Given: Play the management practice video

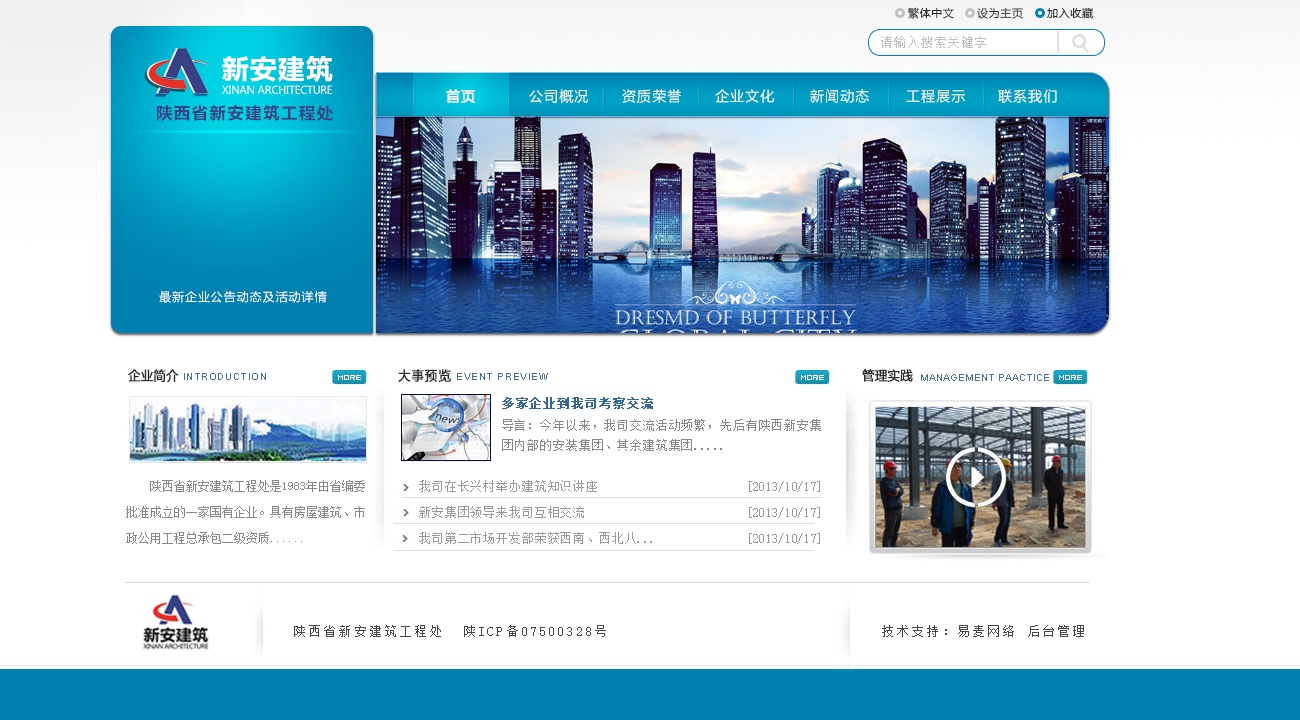Looking at the screenshot, I should point(976,477).
